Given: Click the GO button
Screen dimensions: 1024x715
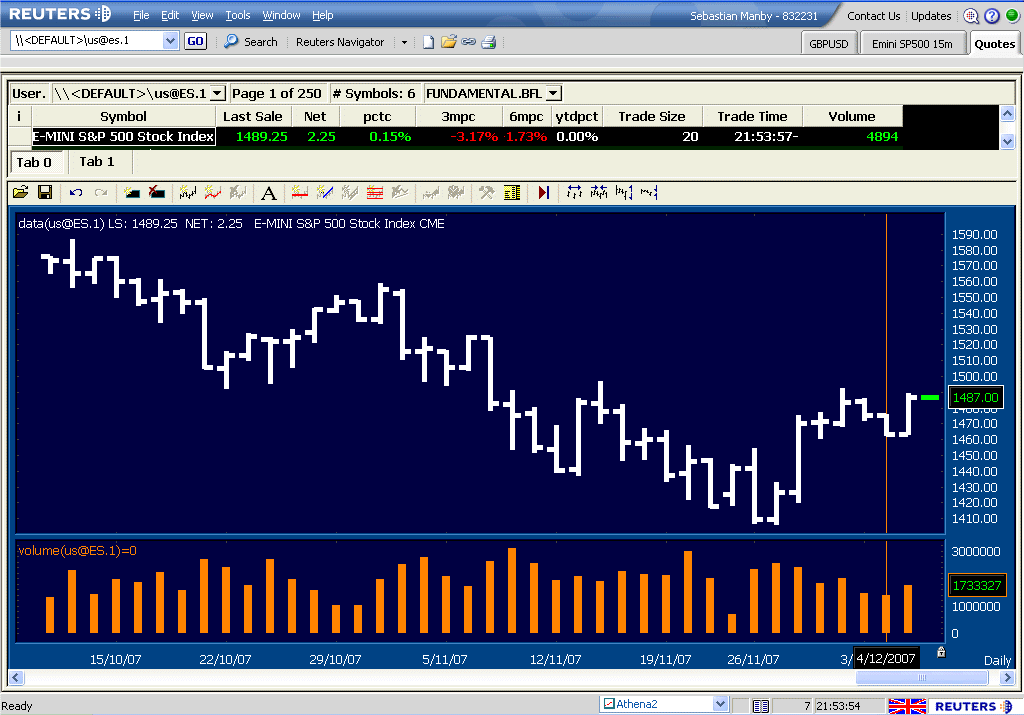Looking at the screenshot, I should [195, 41].
